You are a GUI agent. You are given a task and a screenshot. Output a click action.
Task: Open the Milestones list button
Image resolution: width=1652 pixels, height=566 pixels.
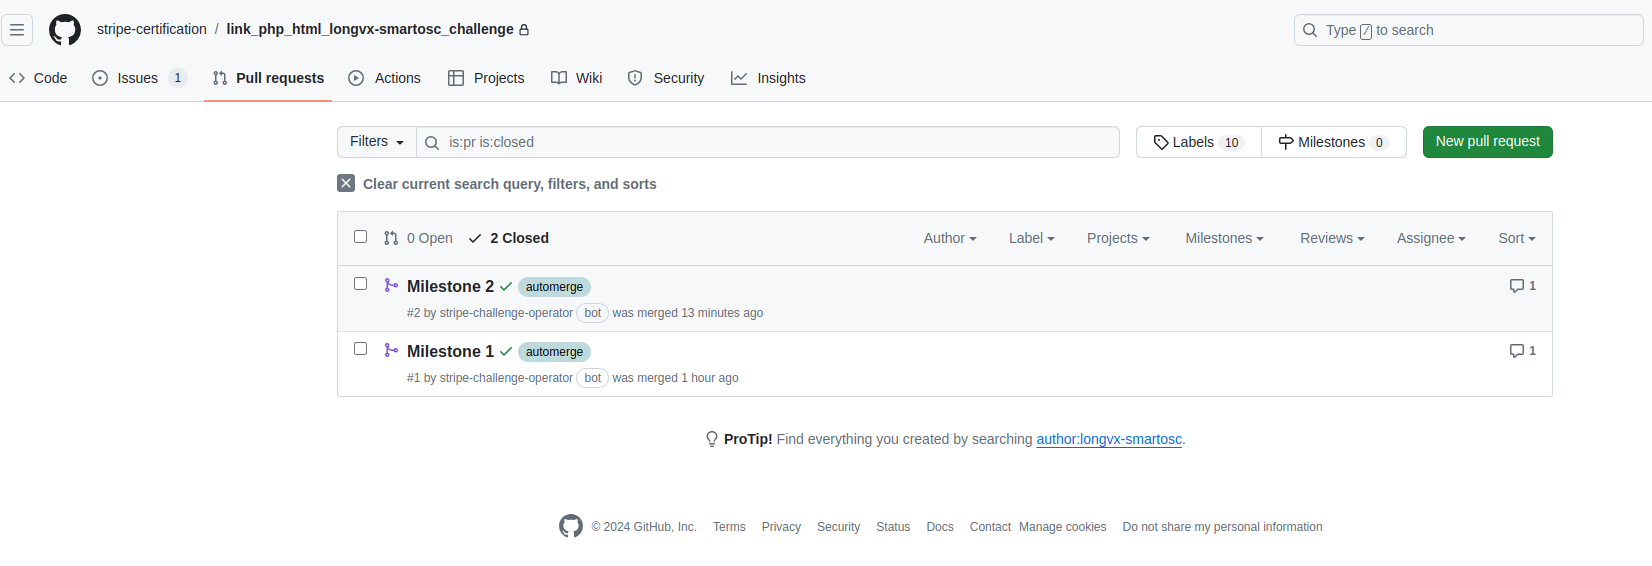click(1334, 142)
